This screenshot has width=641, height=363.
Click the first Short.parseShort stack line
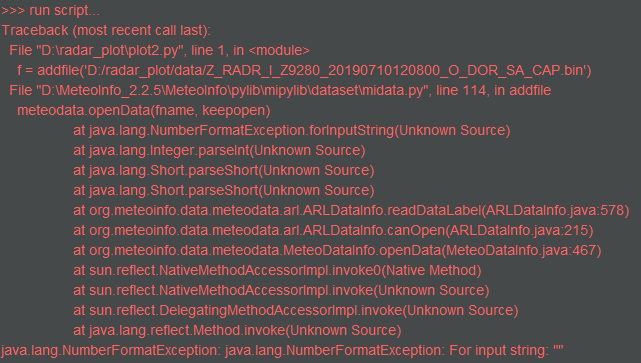(x=224, y=170)
